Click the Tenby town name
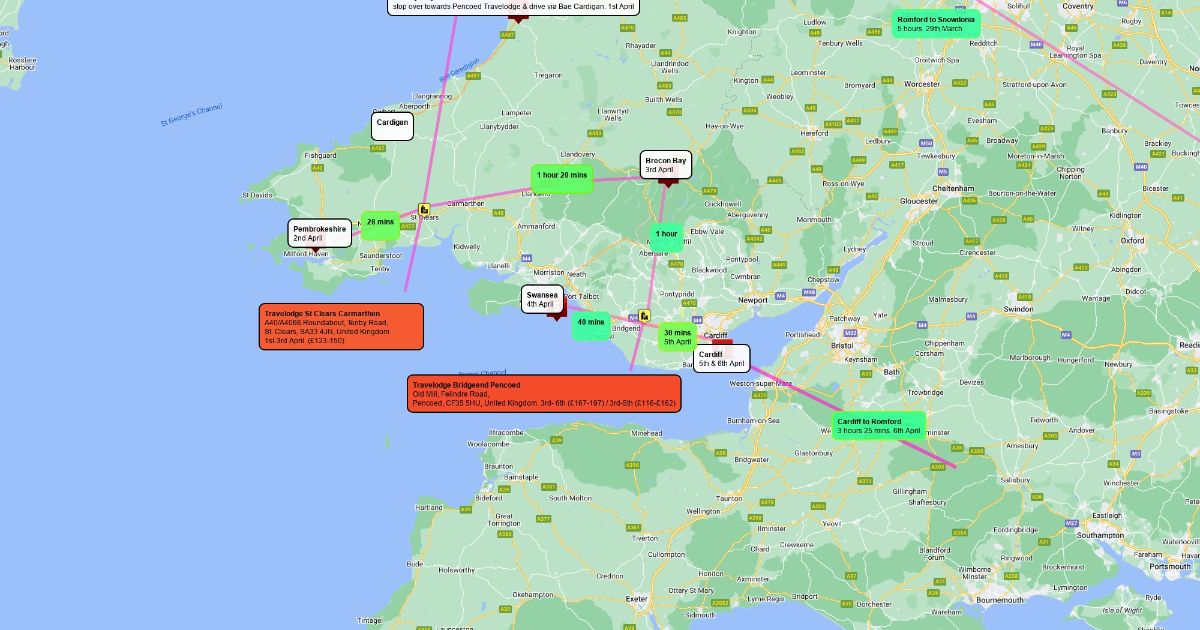This screenshot has width=1200, height=630. click(x=379, y=268)
